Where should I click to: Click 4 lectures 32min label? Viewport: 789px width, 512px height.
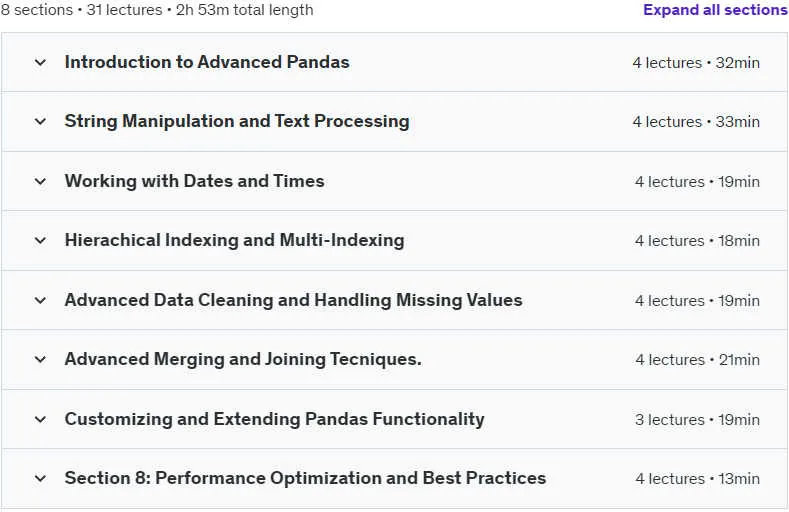(696, 63)
